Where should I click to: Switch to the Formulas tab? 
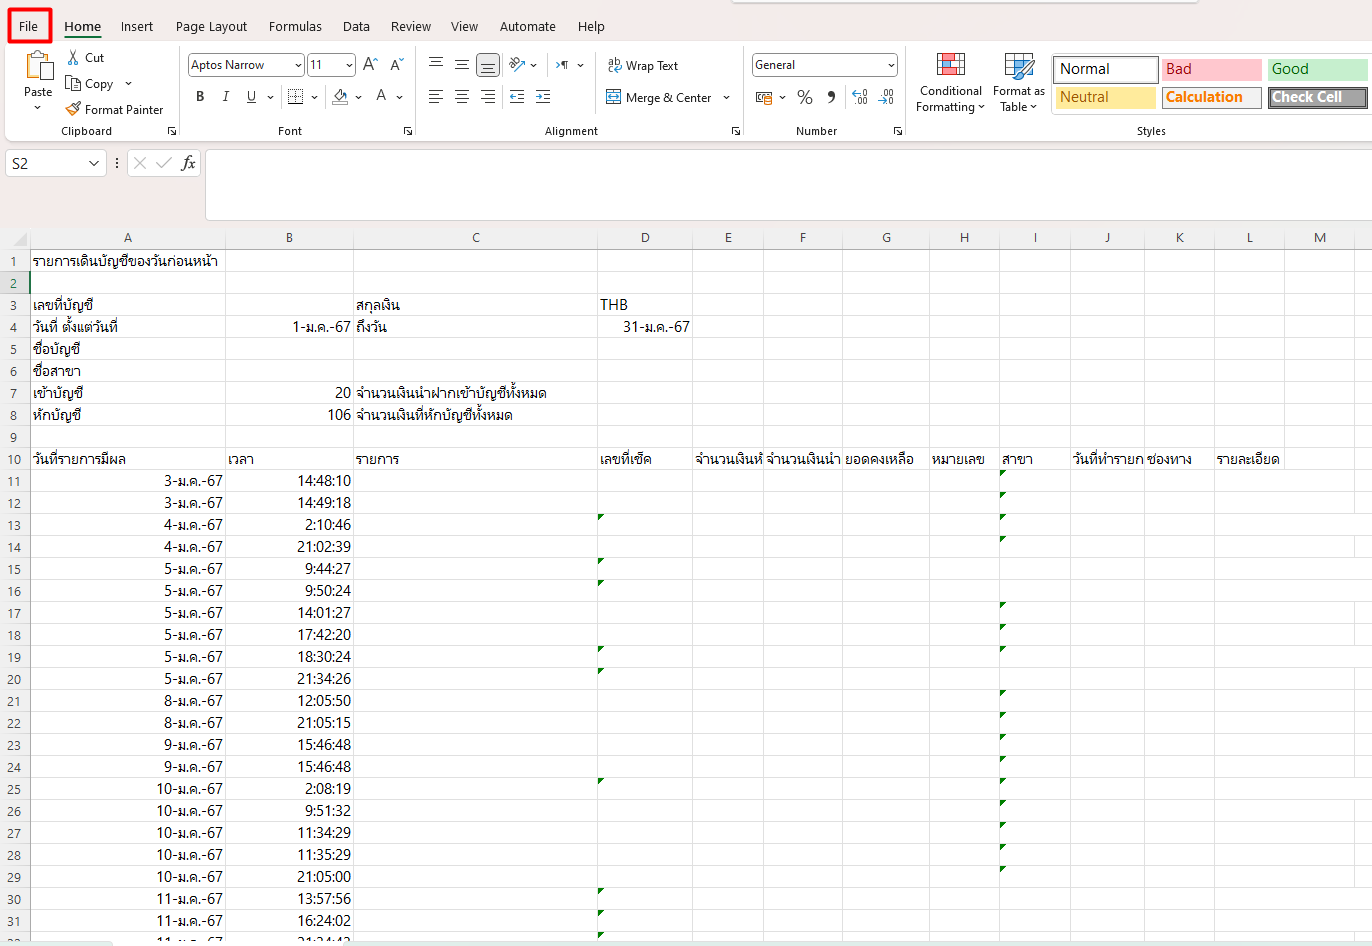(x=295, y=26)
